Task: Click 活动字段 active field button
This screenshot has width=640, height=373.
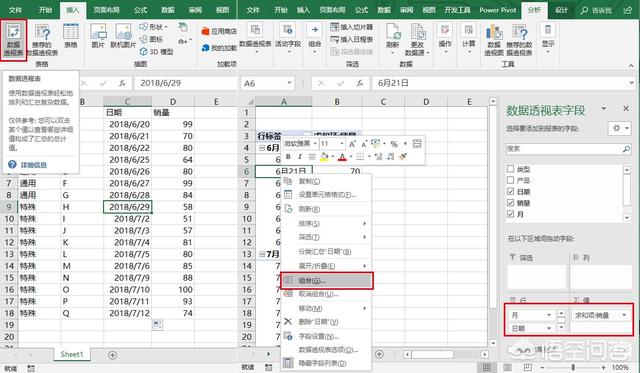Action: coord(288,38)
